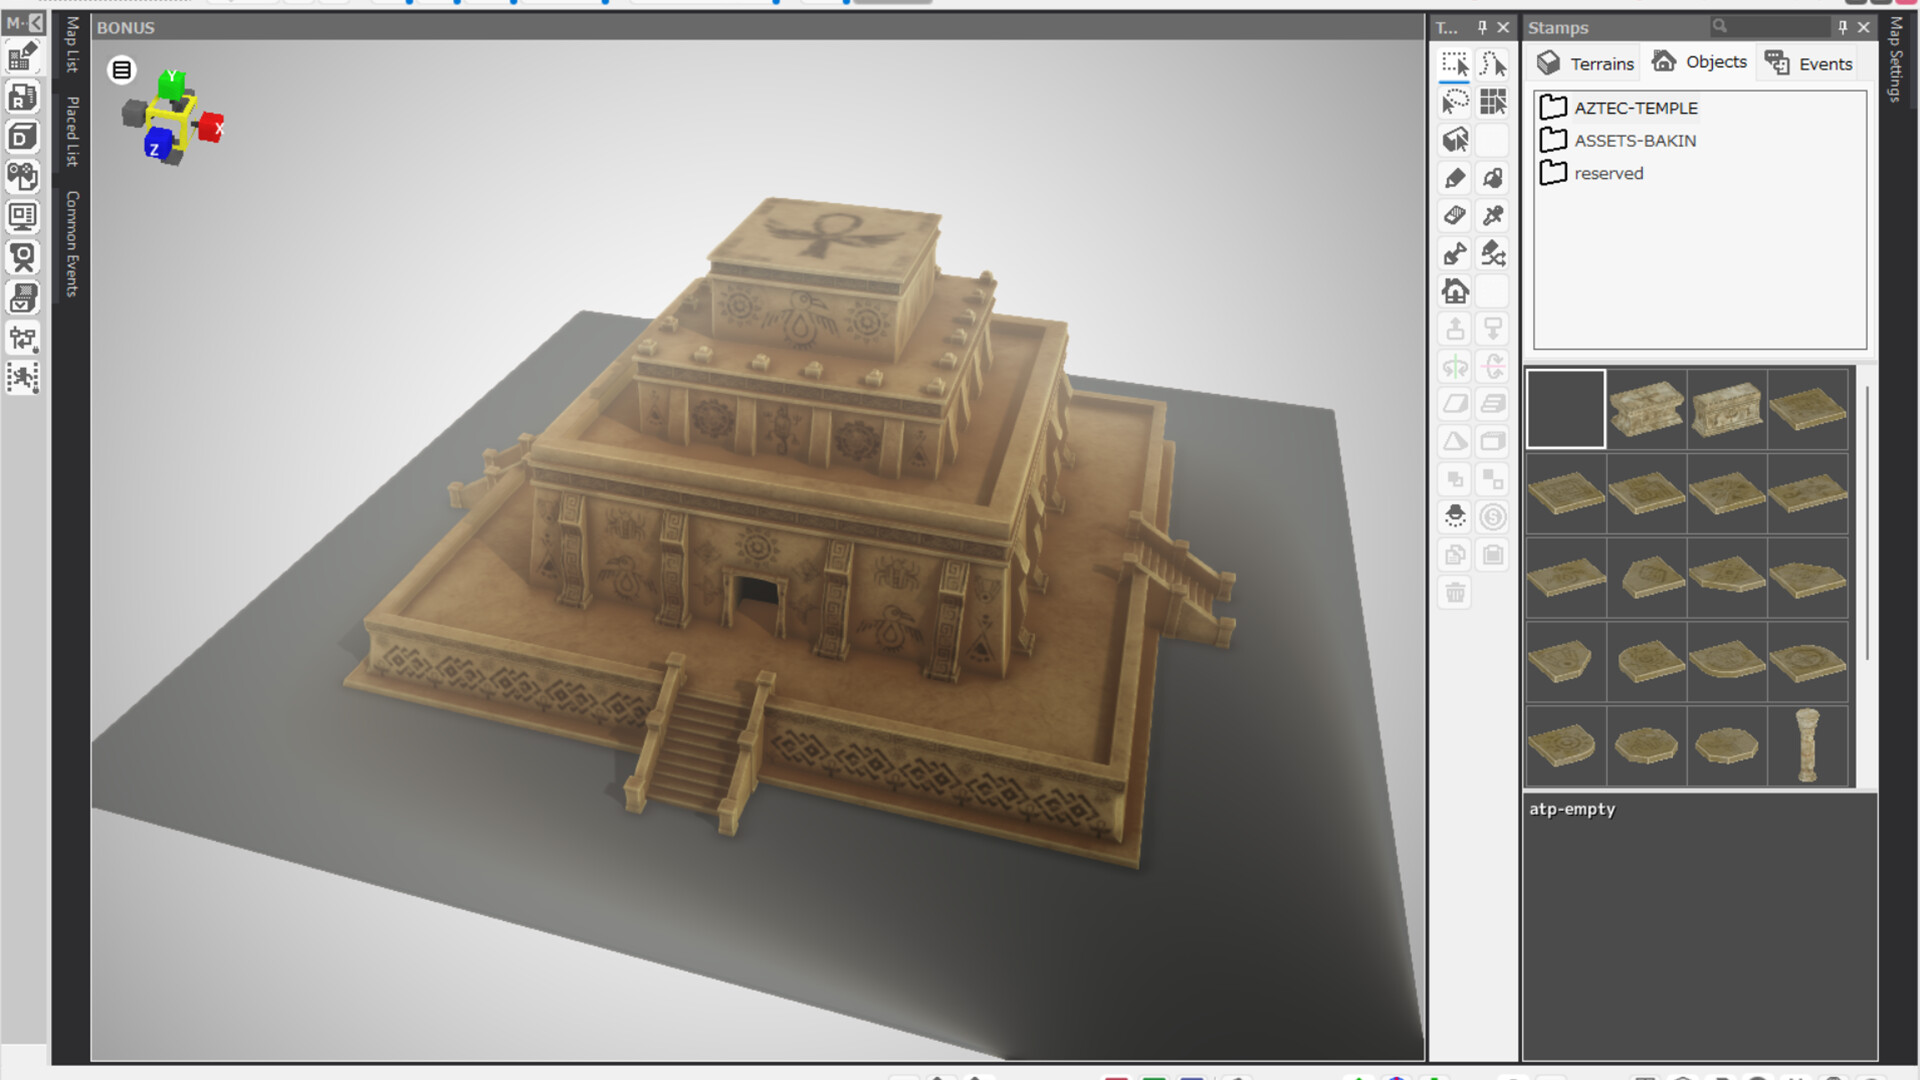The height and width of the screenshot is (1080, 1920).
Task: Expand the reserved folder
Action: click(1608, 173)
